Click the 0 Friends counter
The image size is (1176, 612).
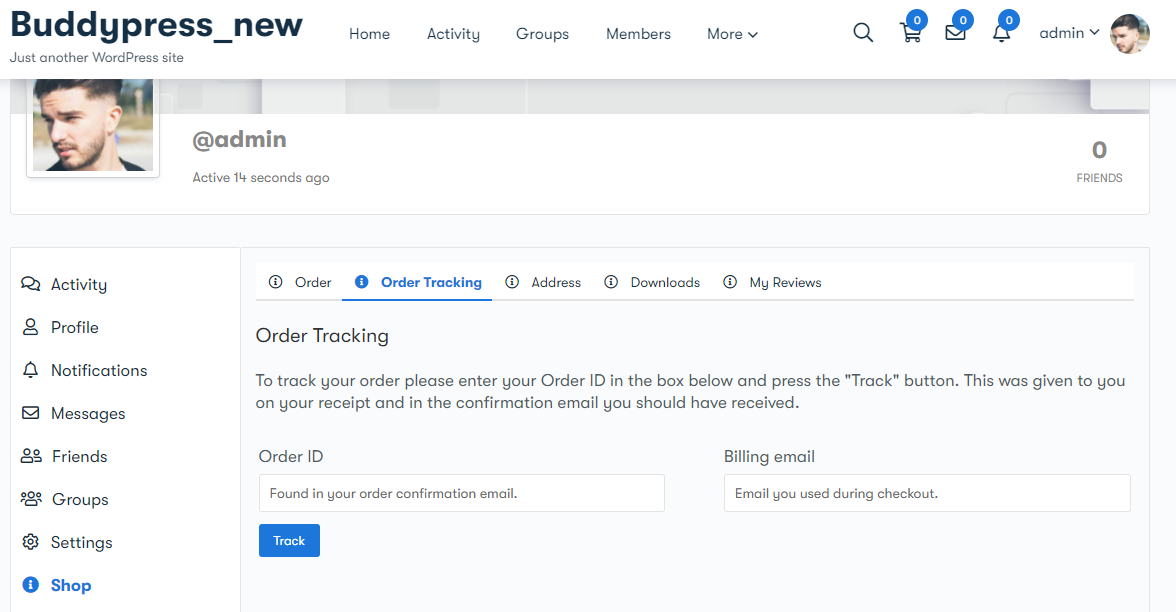click(1100, 161)
